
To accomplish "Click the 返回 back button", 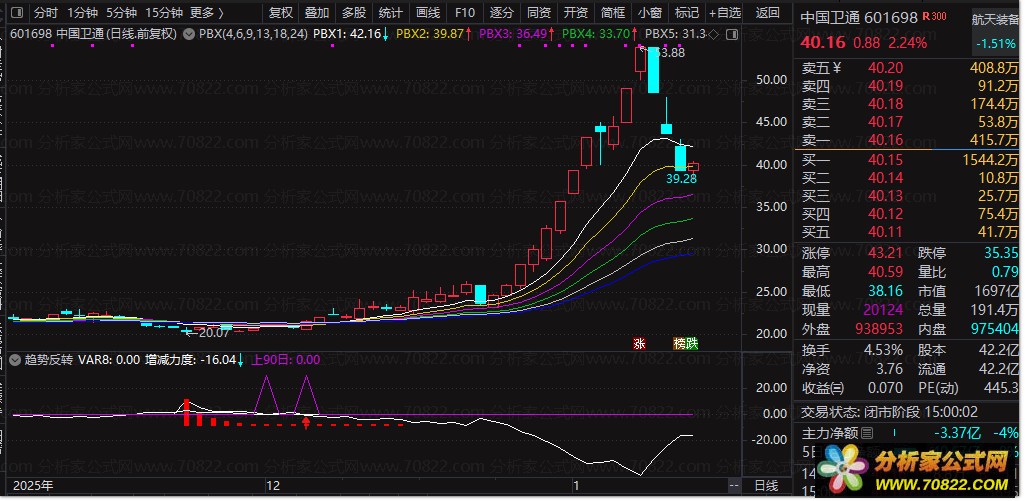I will point(767,12).
